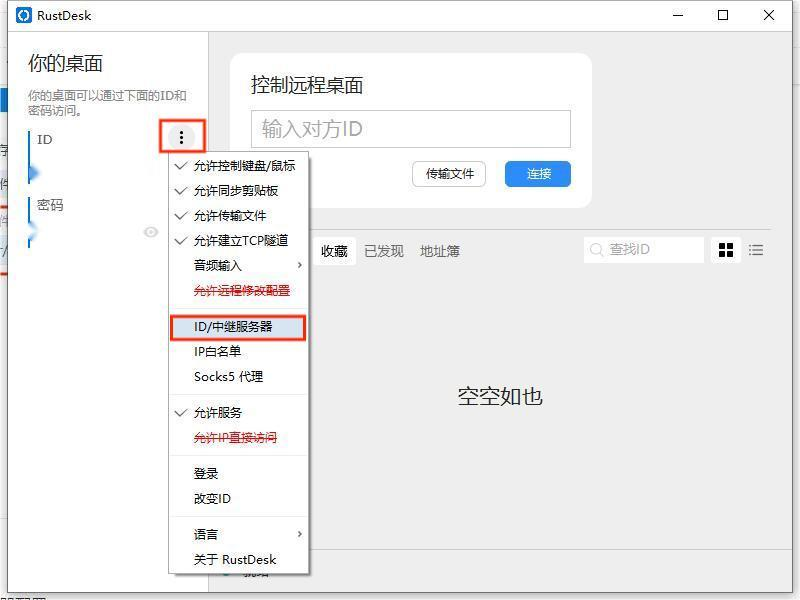
Task: Switch to grid view icon
Action: point(726,250)
